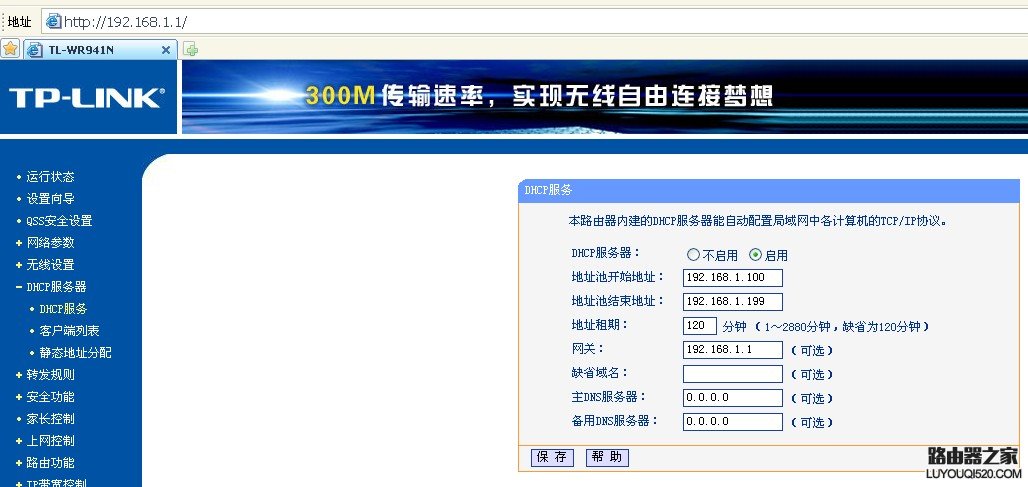Open 设置向导 page
Image resolution: width=1028 pixels, height=487 pixels.
coord(50,199)
